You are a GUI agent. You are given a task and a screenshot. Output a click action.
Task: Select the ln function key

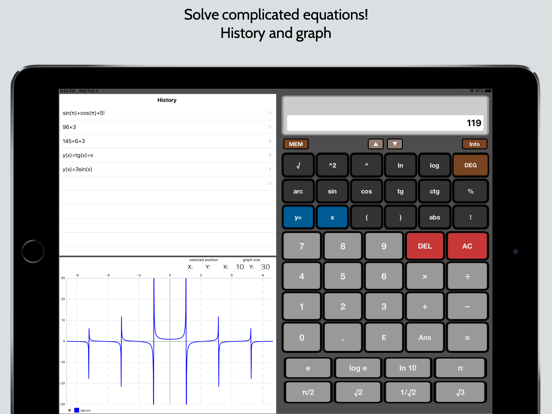tap(400, 165)
